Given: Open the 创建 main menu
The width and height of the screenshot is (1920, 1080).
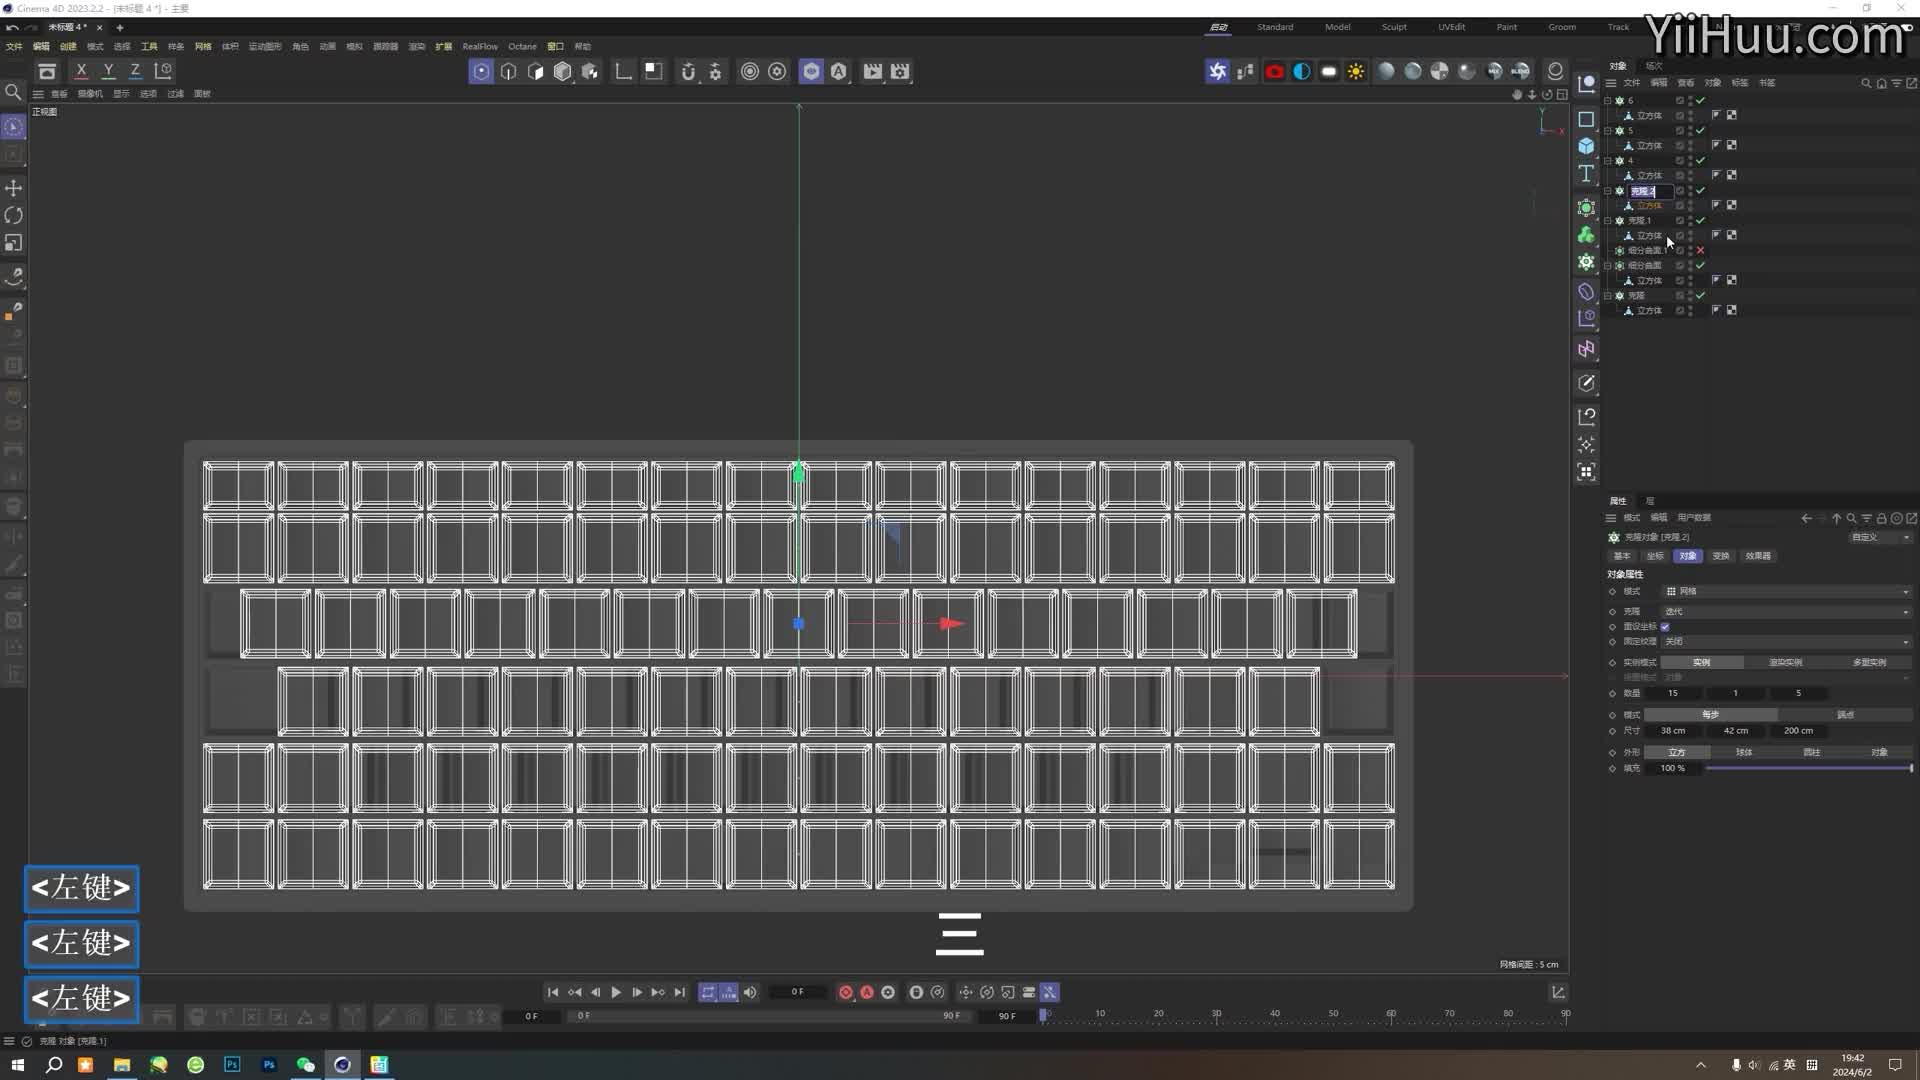Looking at the screenshot, I should tap(68, 46).
